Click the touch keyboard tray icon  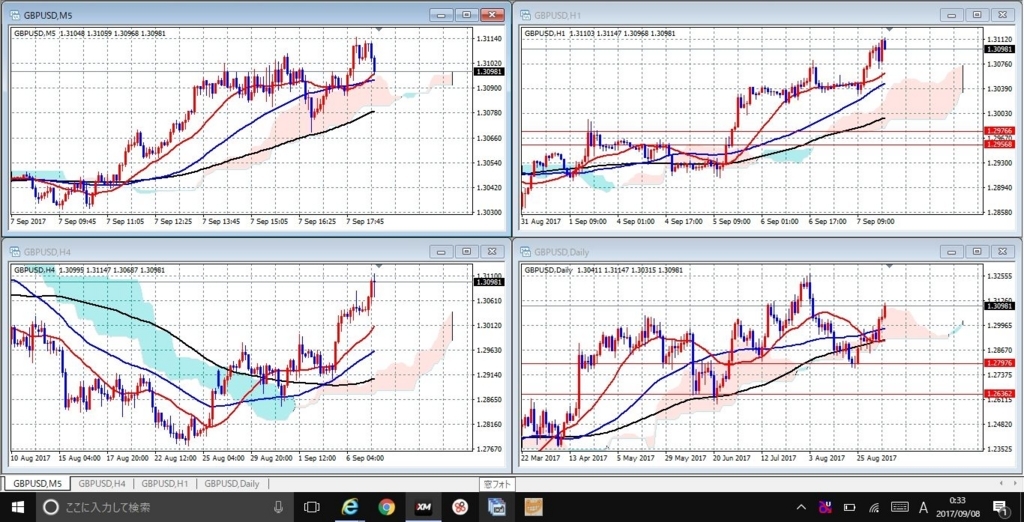(899, 507)
